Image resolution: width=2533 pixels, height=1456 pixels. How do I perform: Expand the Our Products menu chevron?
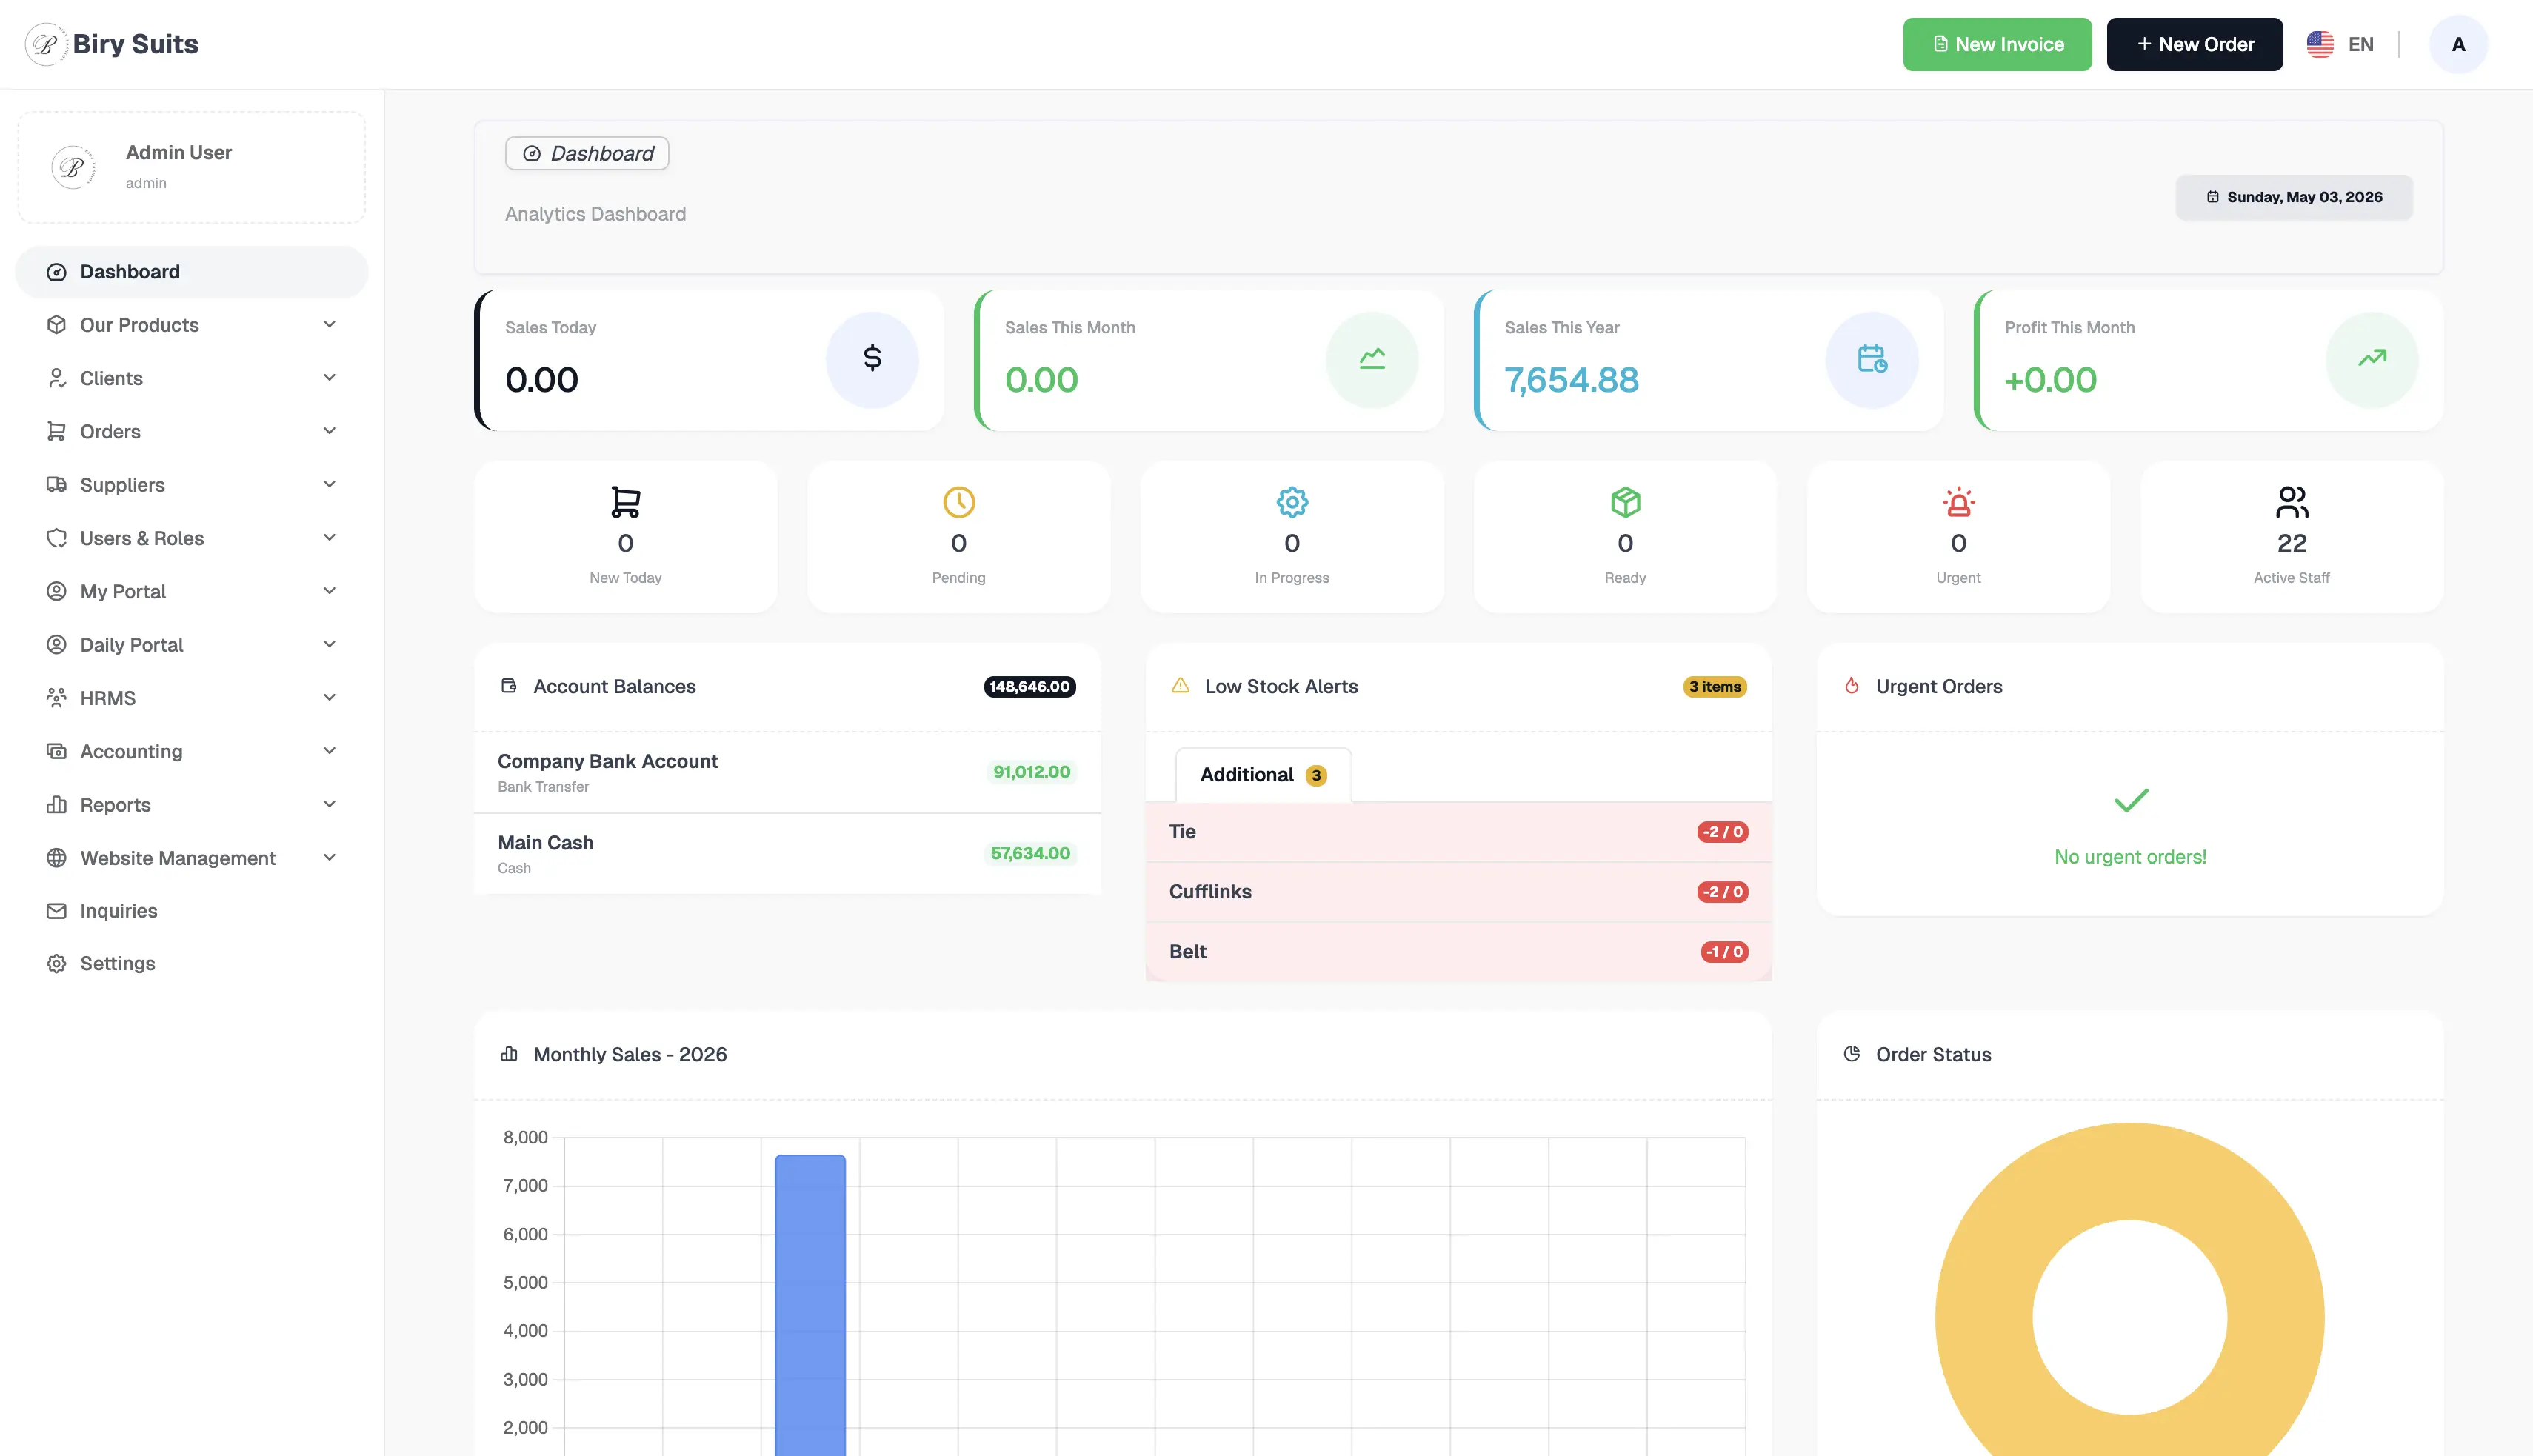pyautogui.click(x=329, y=325)
